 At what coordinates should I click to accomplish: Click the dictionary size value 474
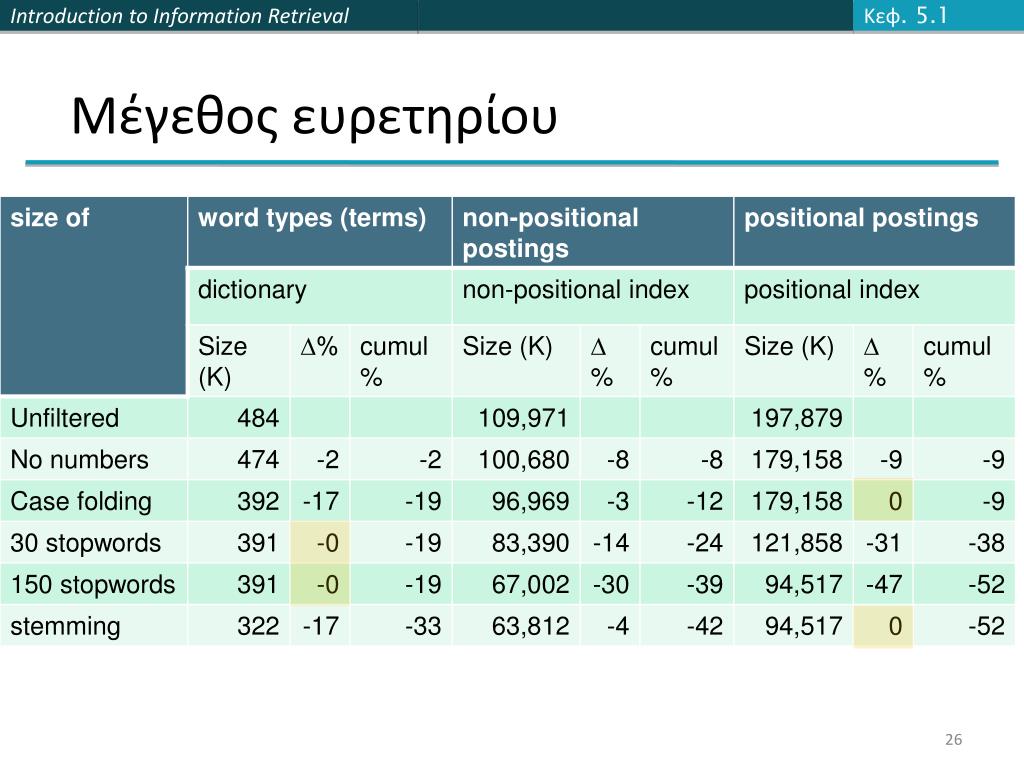[258, 460]
